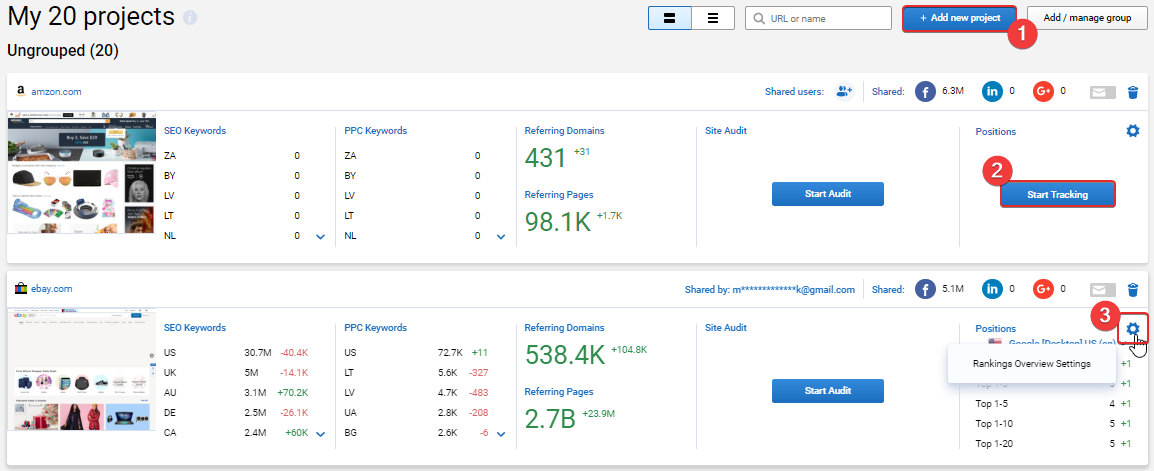Image resolution: width=1154 pixels, height=471 pixels.
Task: Click LinkedIn share icon in amzon.com row
Action: point(992,91)
